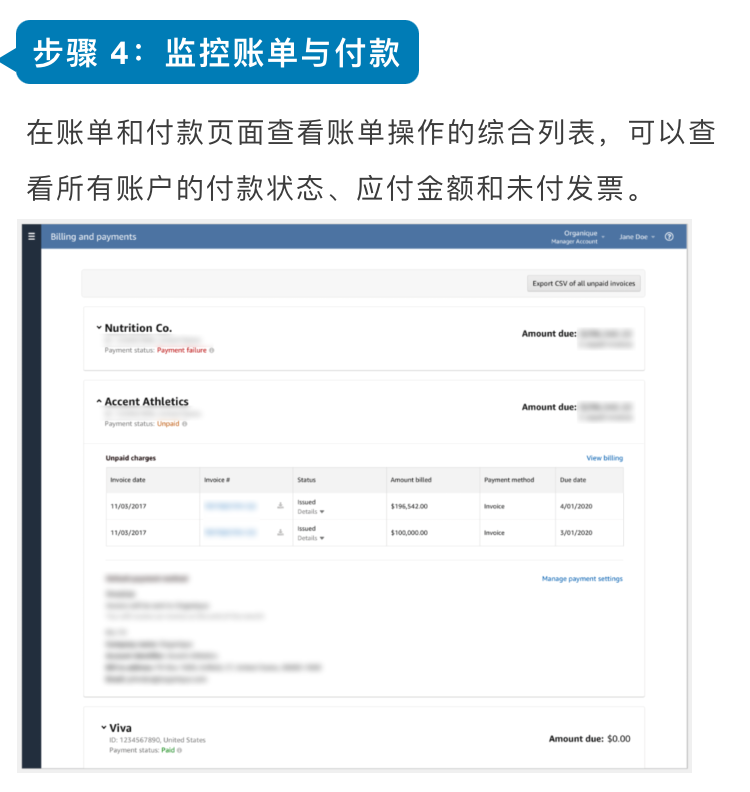750x792 pixels.
Task: Open Organique Manager Account dropdown
Action: point(577,237)
